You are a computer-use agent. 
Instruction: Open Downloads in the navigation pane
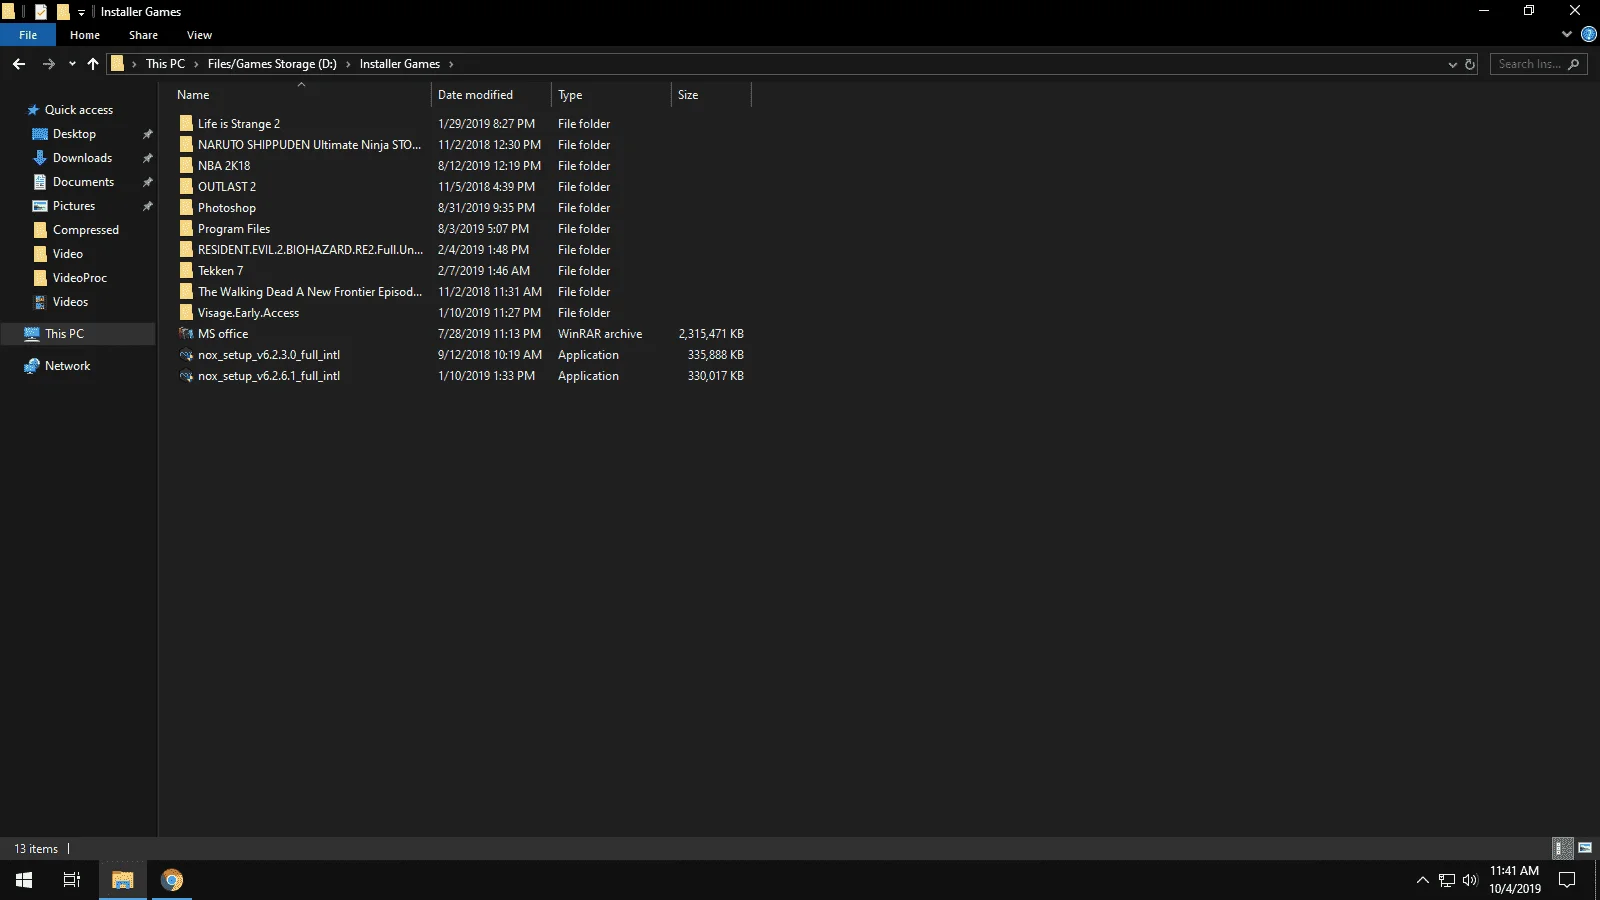pyautogui.click(x=82, y=158)
